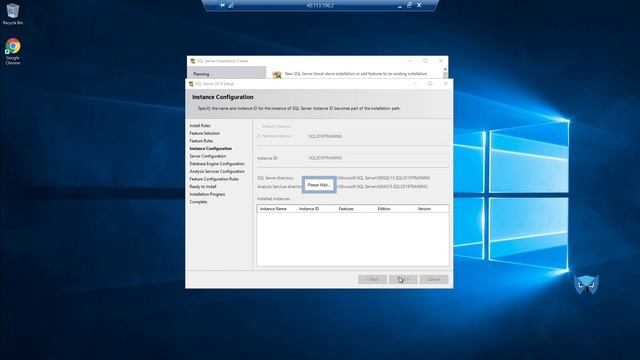Click the Analysis Services directory path text
Screen dimensions: 640x360
[x=382, y=187]
